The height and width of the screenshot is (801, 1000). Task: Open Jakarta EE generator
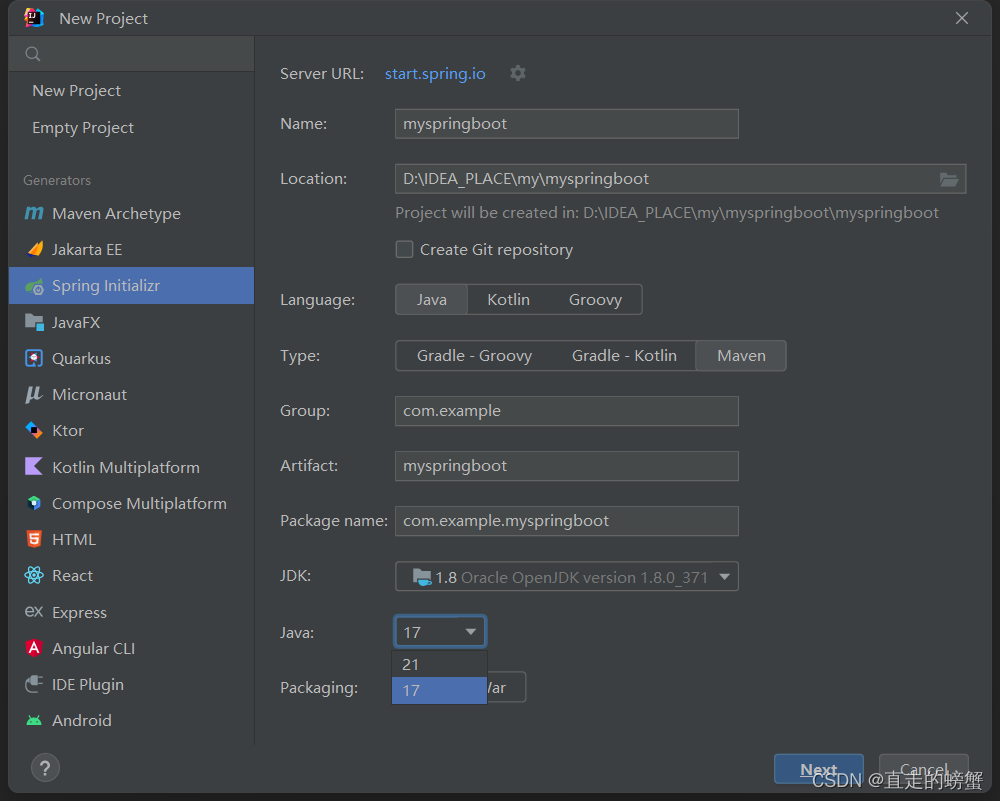[x=131, y=249]
